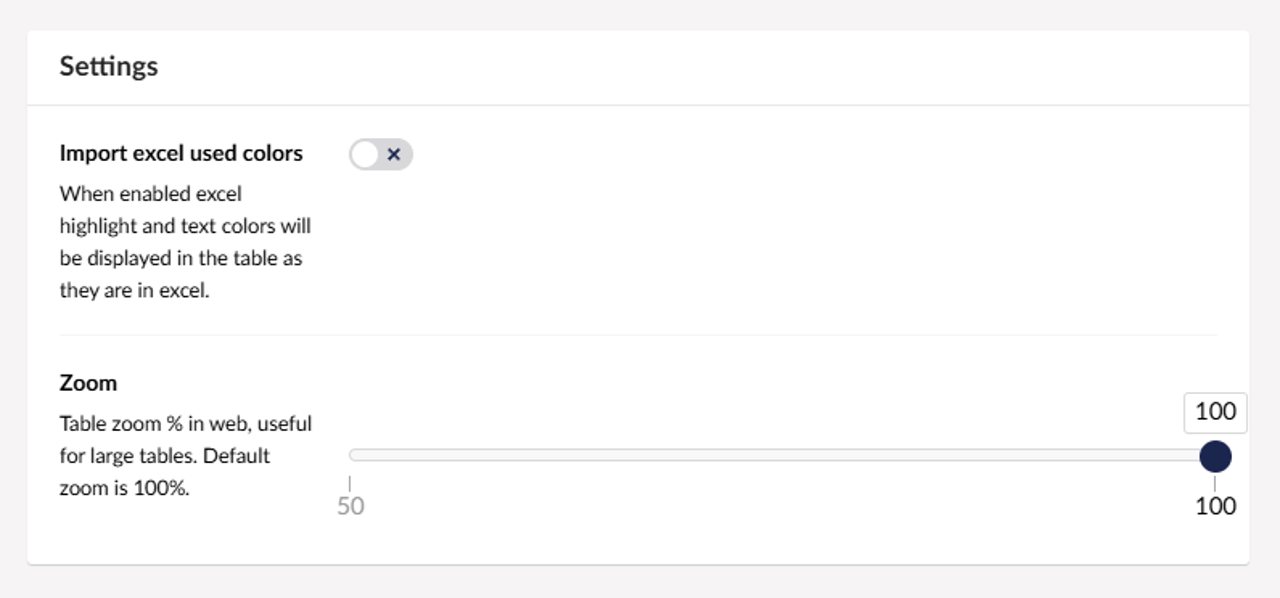Click the tick mark above the 50 label

(350, 484)
